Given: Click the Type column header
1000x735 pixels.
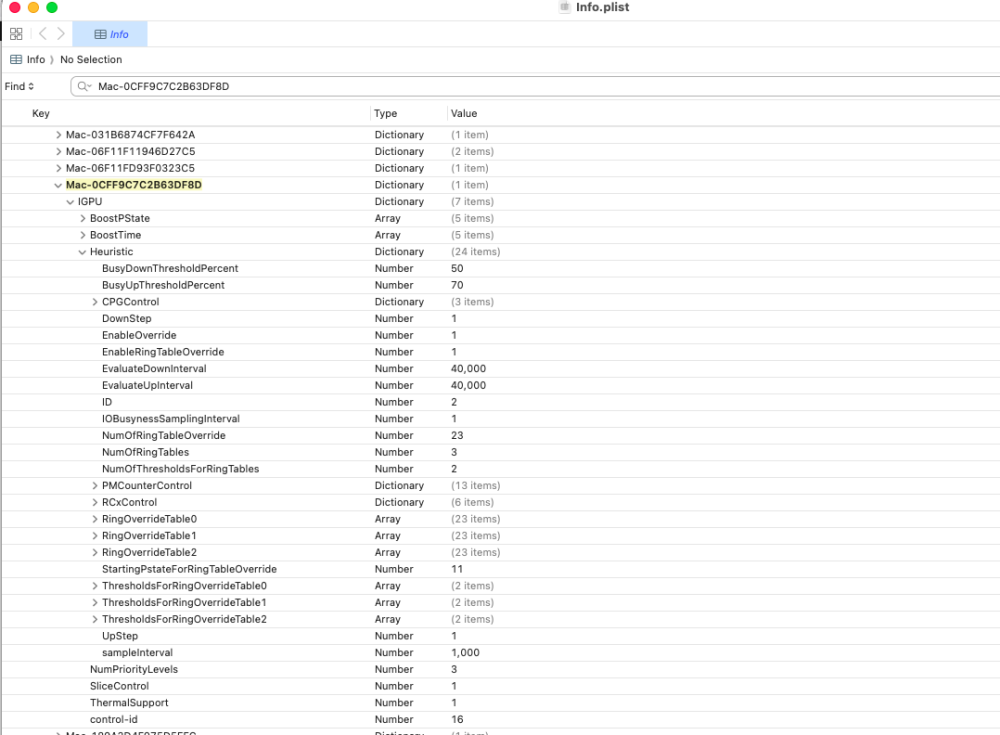Looking at the screenshot, I should [x=385, y=114].
